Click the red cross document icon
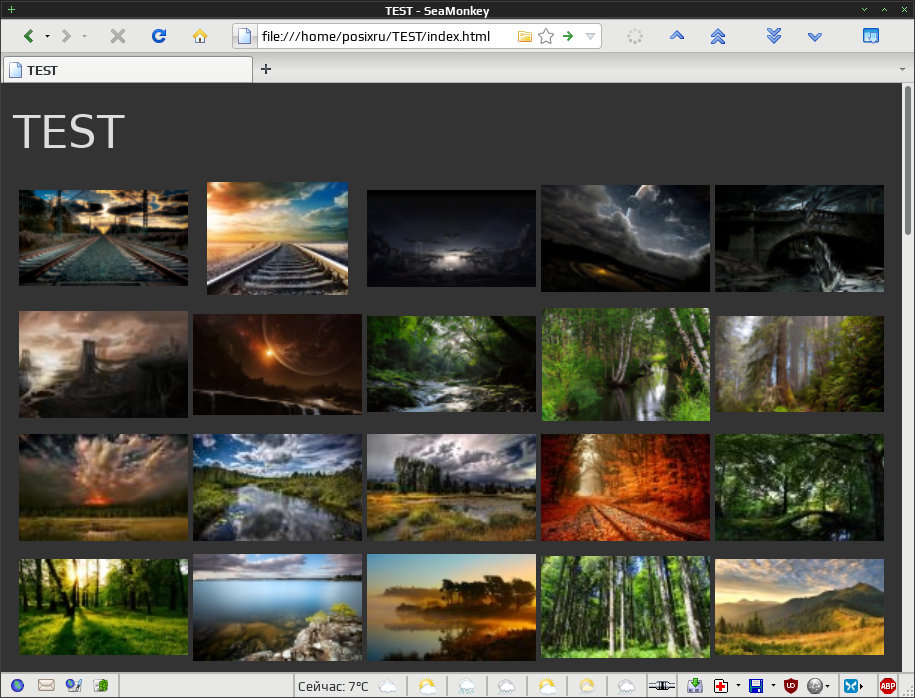 coord(721,686)
